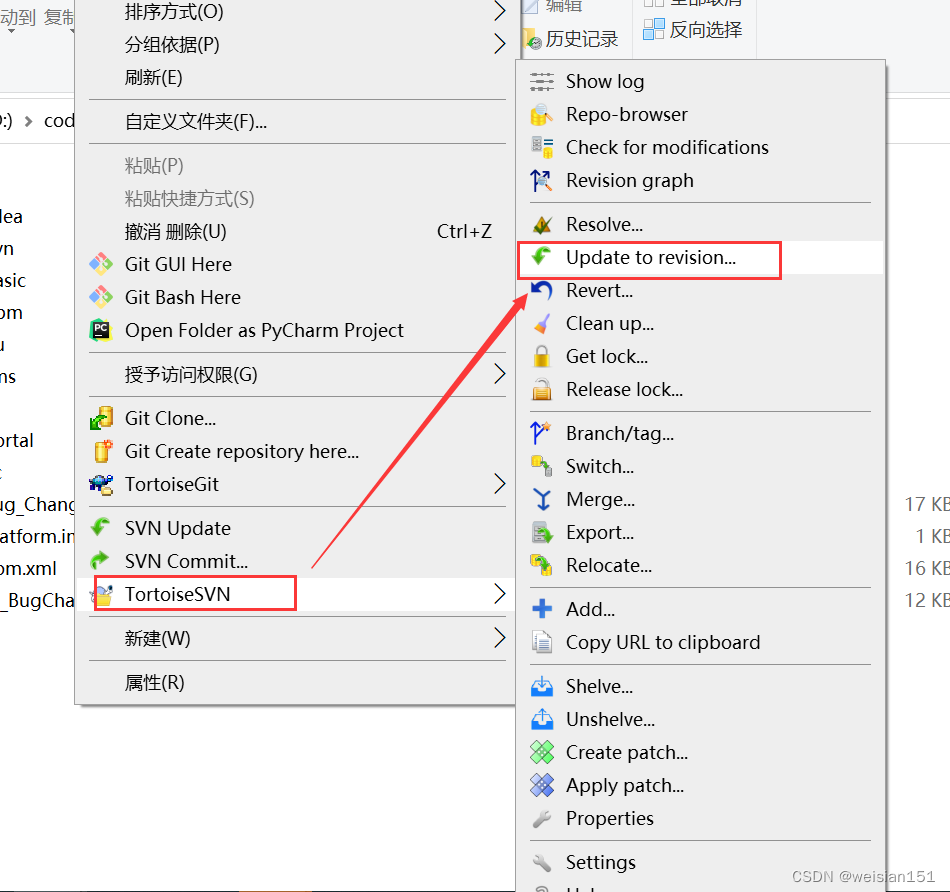
Task: Click the breadcrumb arrow before cod folder
Action: coord(28,121)
